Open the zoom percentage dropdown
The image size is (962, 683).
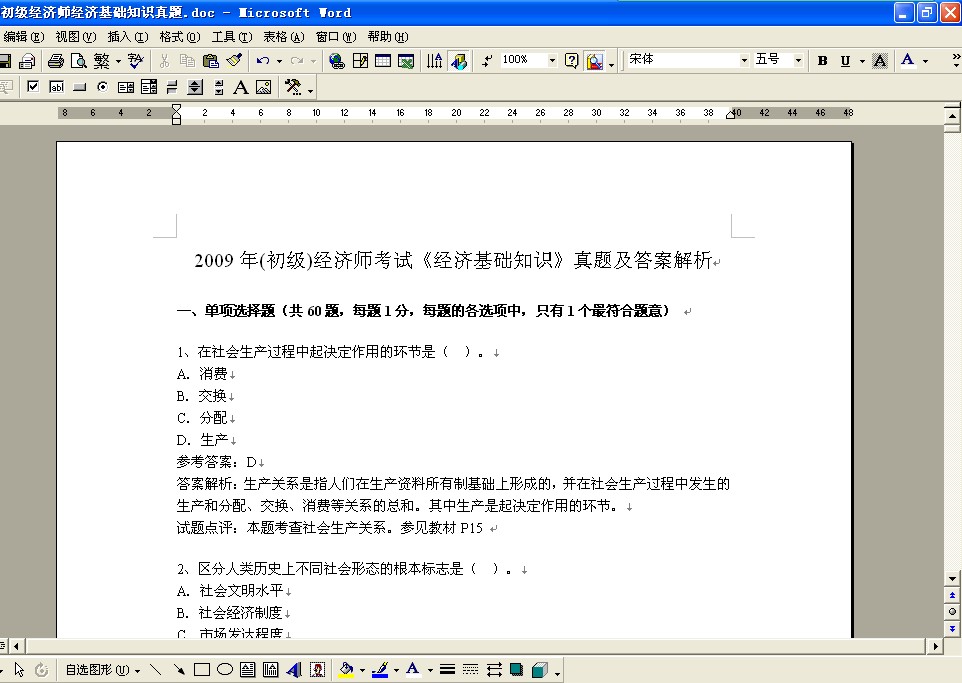552,61
